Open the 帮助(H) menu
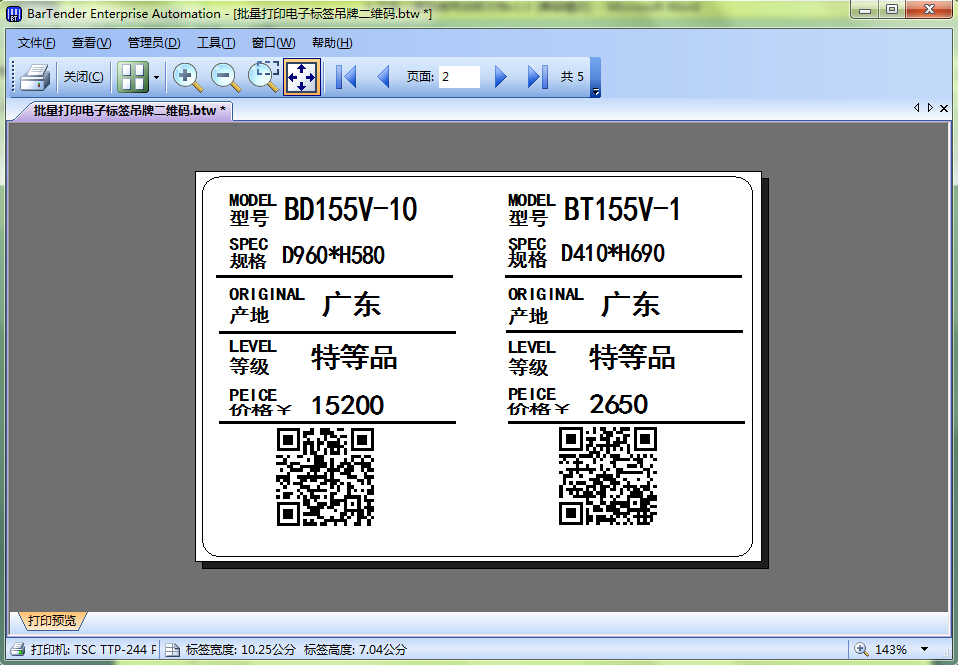This screenshot has width=958, height=665. point(332,43)
